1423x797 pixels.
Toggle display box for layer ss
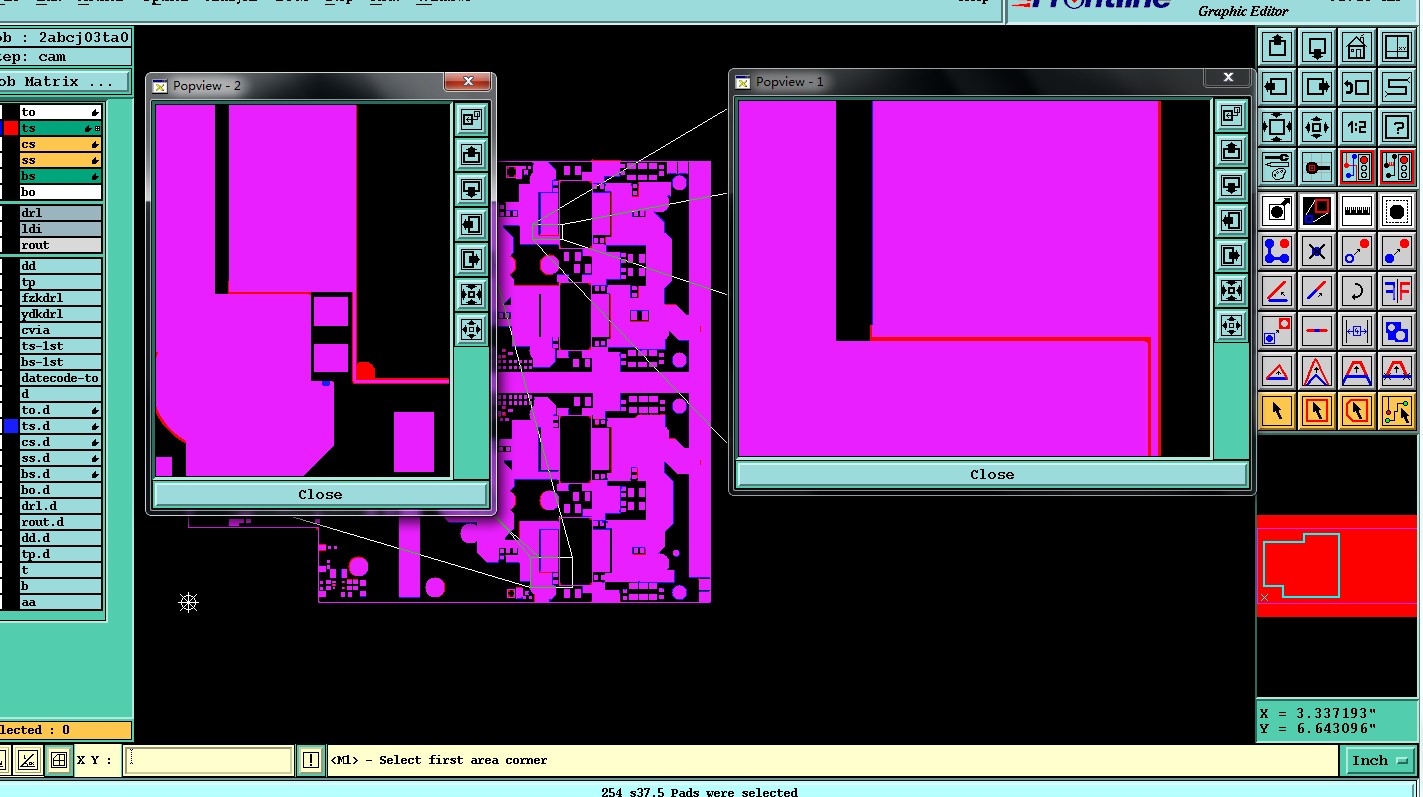click(x=10, y=160)
